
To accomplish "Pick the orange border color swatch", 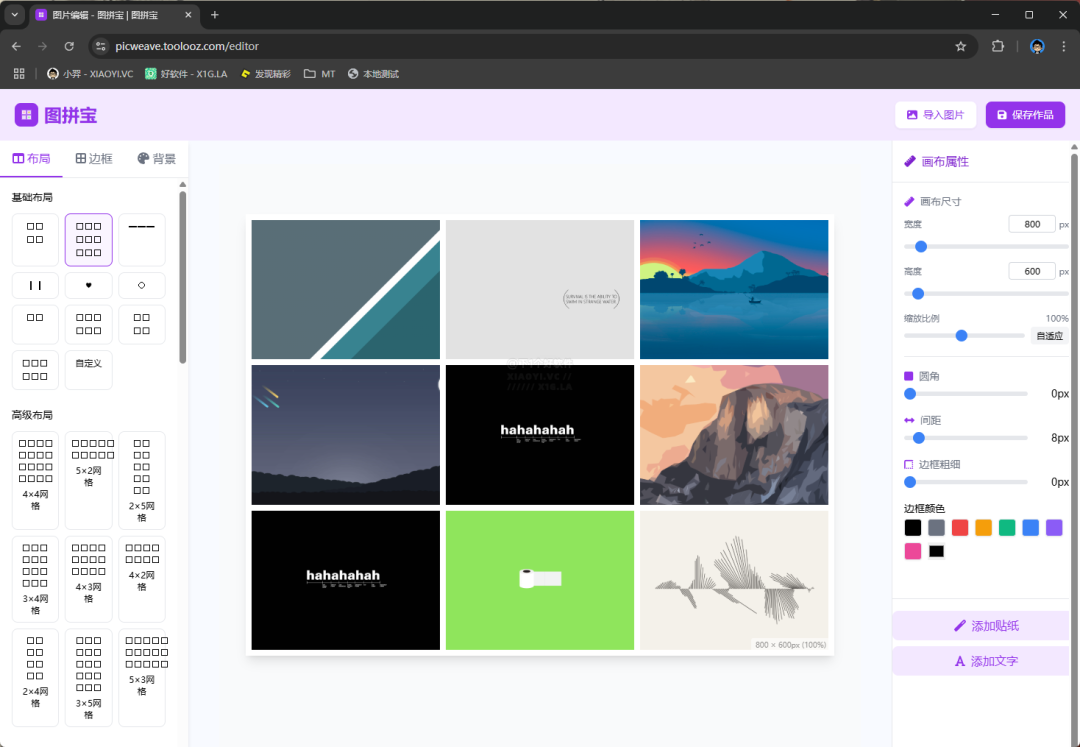I will 984,527.
